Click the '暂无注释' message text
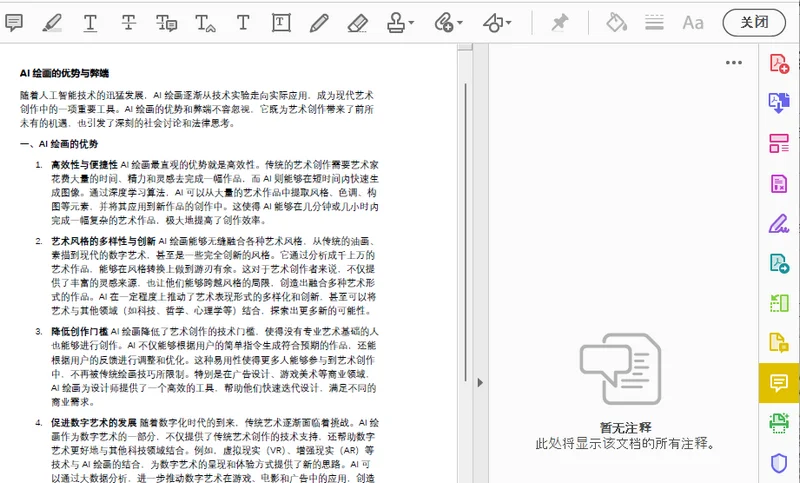The image size is (800, 483). [x=626, y=427]
